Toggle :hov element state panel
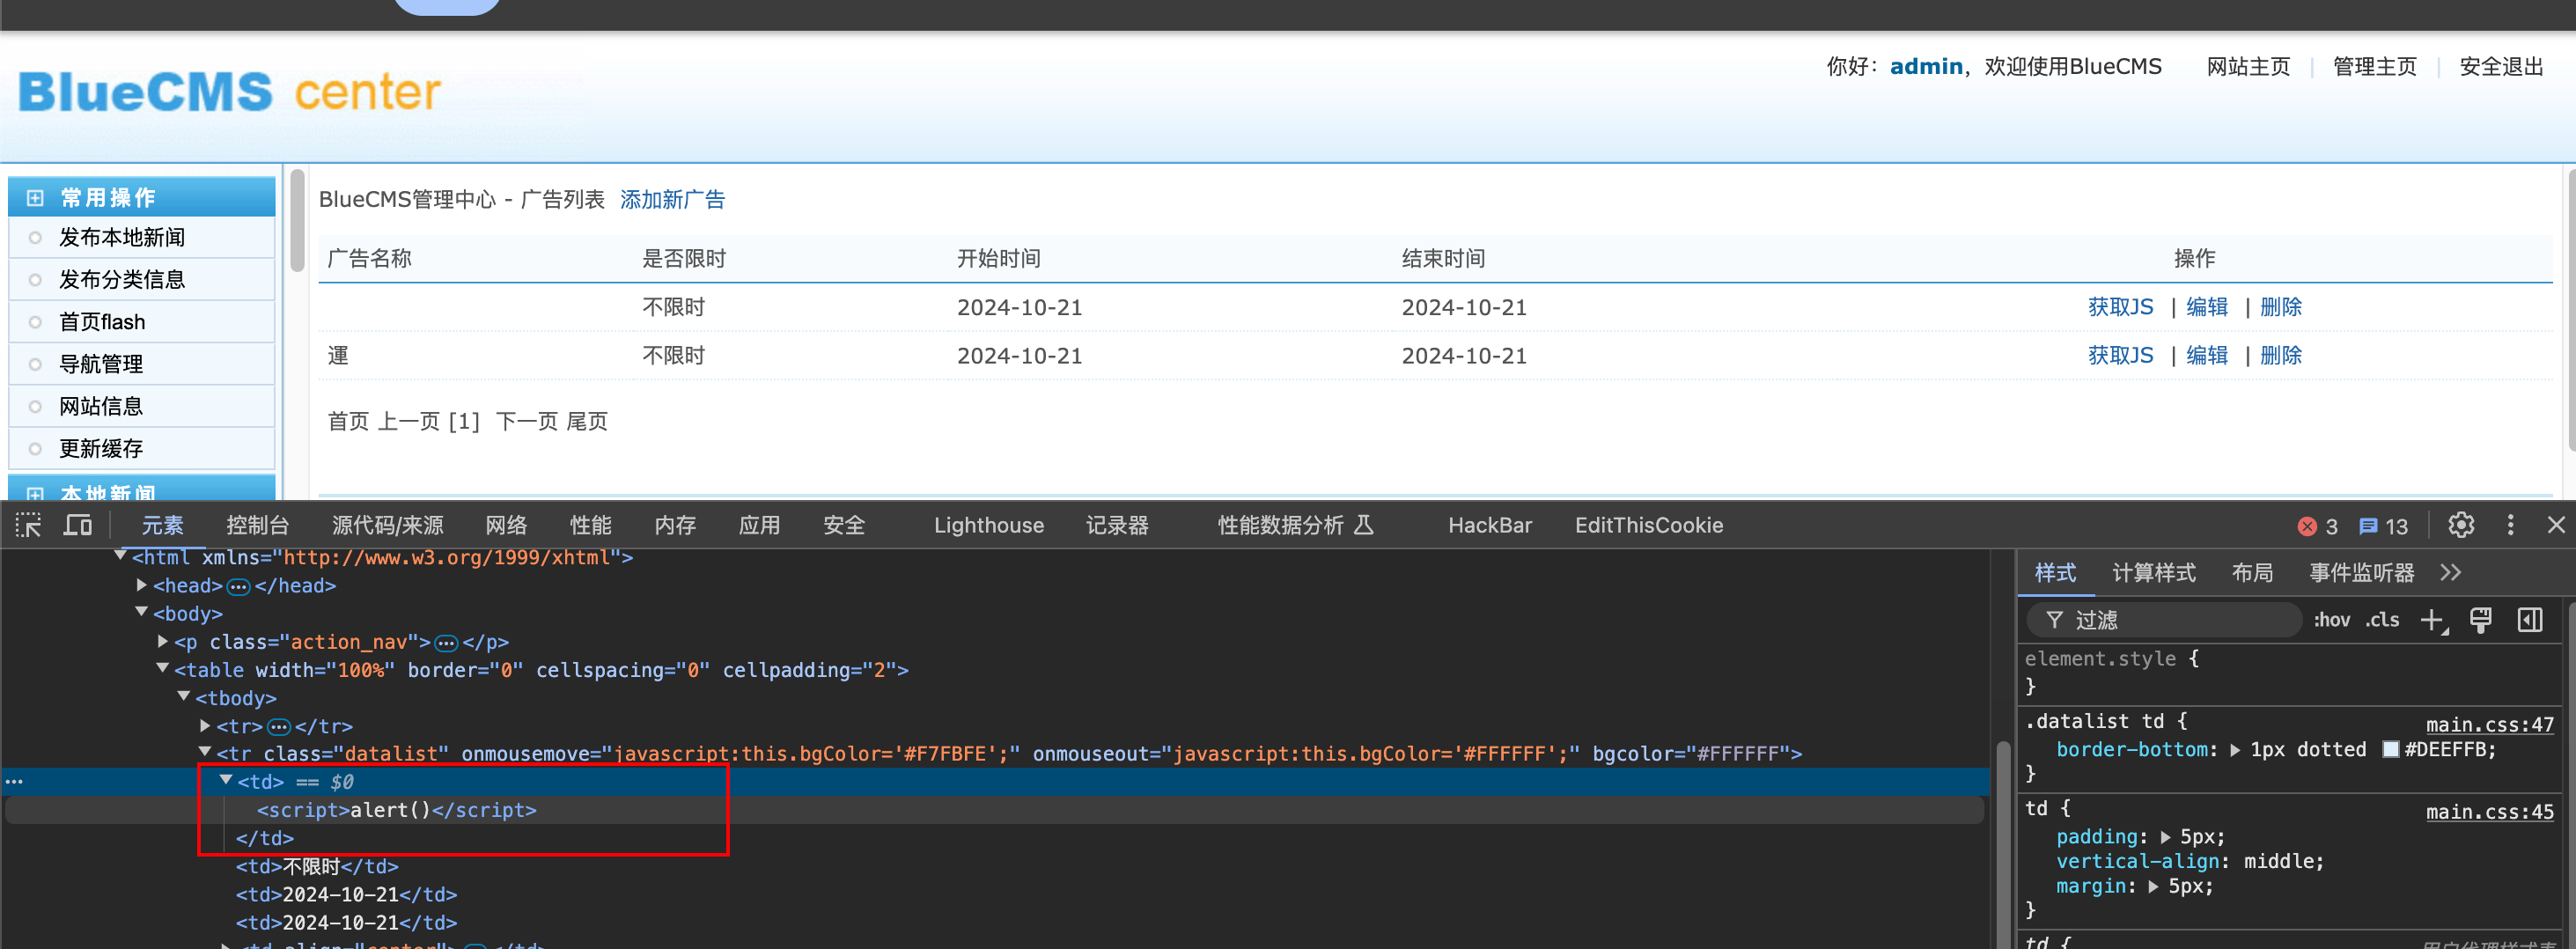2576x949 pixels. 2332,620
